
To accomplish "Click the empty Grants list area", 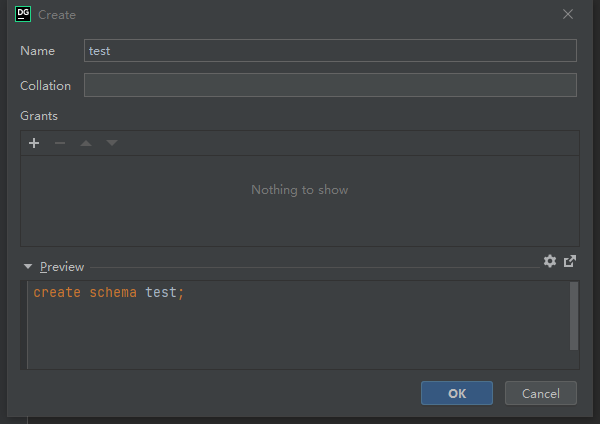I will coord(300,210).
